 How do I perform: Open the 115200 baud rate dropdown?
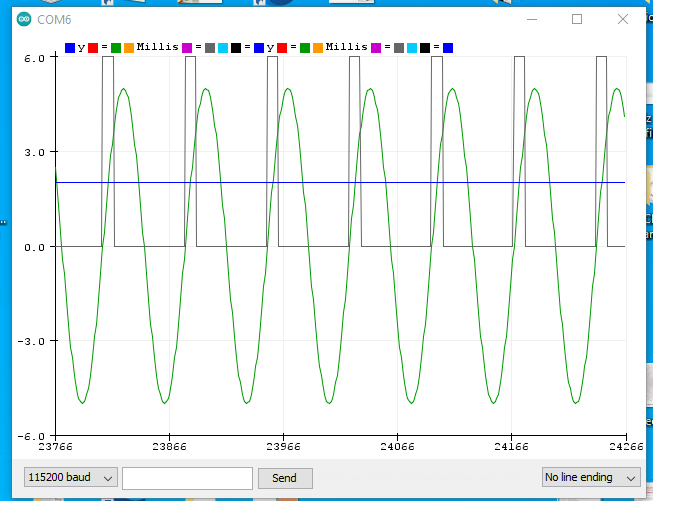tap(72, 478)
